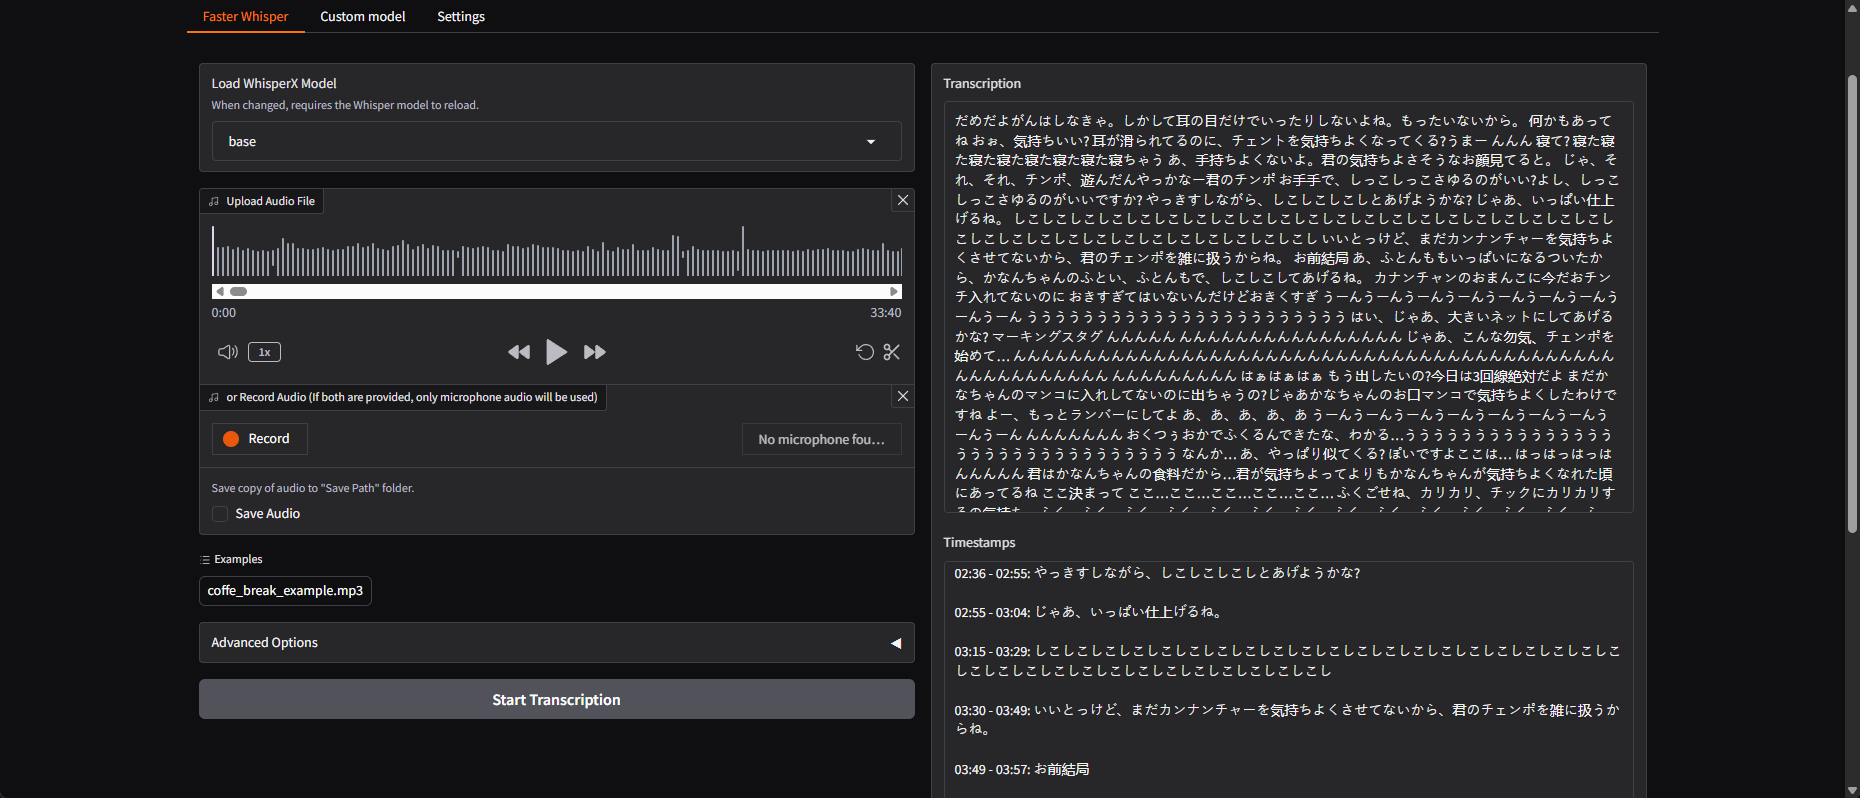Click the dropdown arrow in model selector
The width and height of the screenshot is (1860, 798).
click(870, 142)
